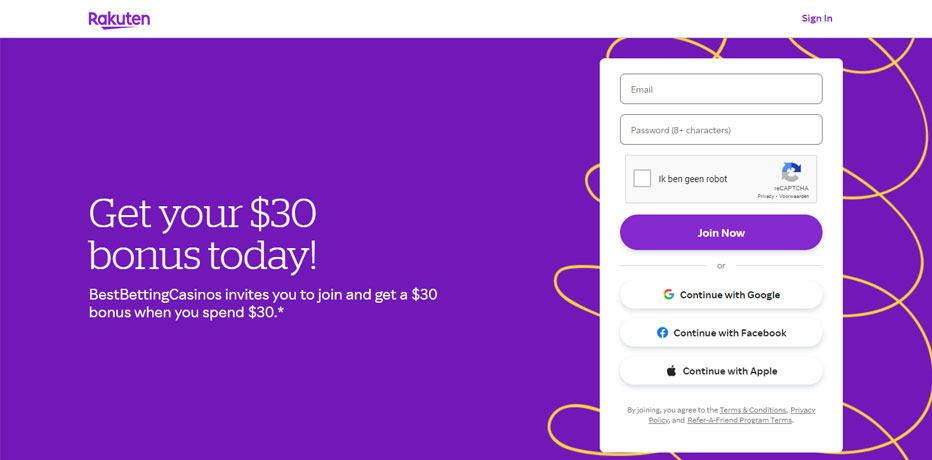This screenshot has width=932, height=460.
Task: Open the Privacy Policy link
Action: pos(802,410)
